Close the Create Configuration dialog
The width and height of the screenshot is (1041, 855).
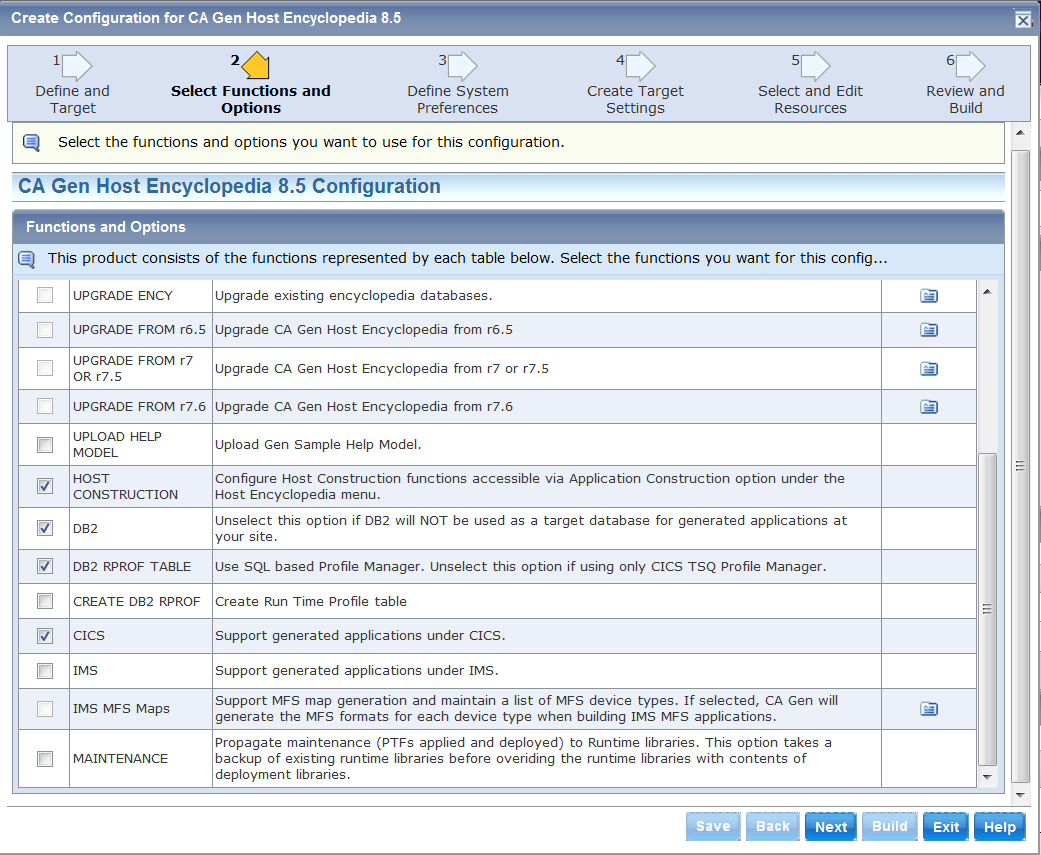pos(1022,20)
